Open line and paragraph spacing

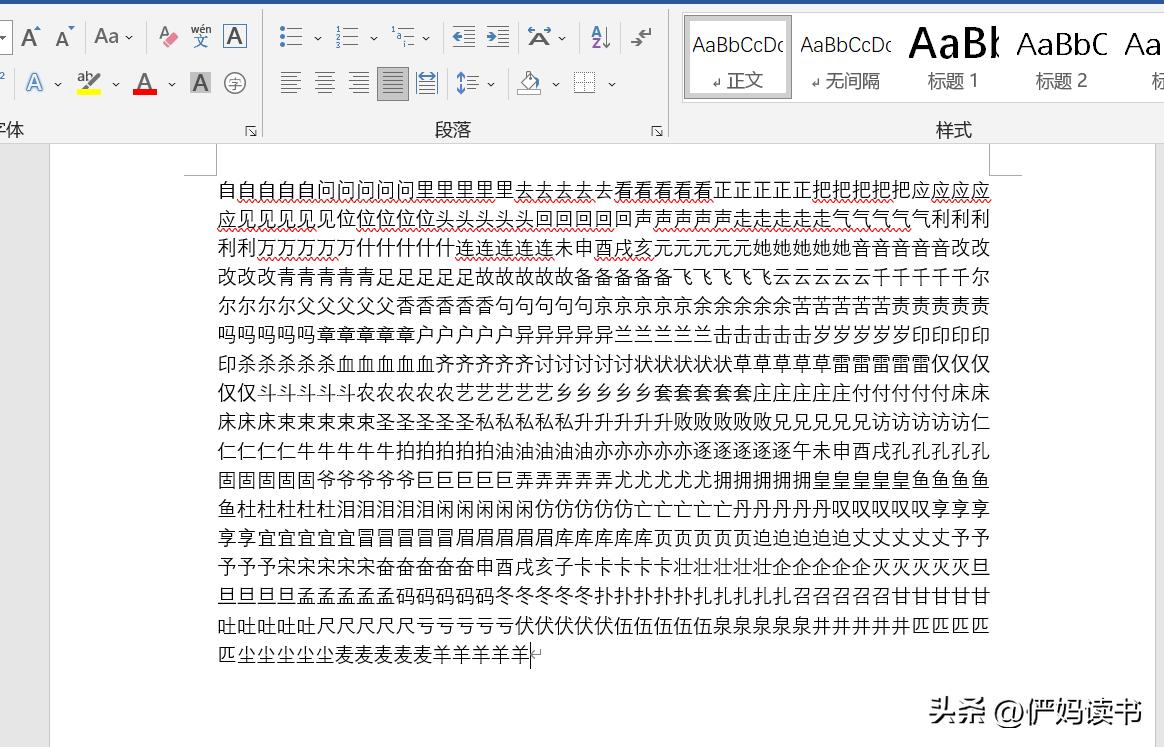click(468, 82)
